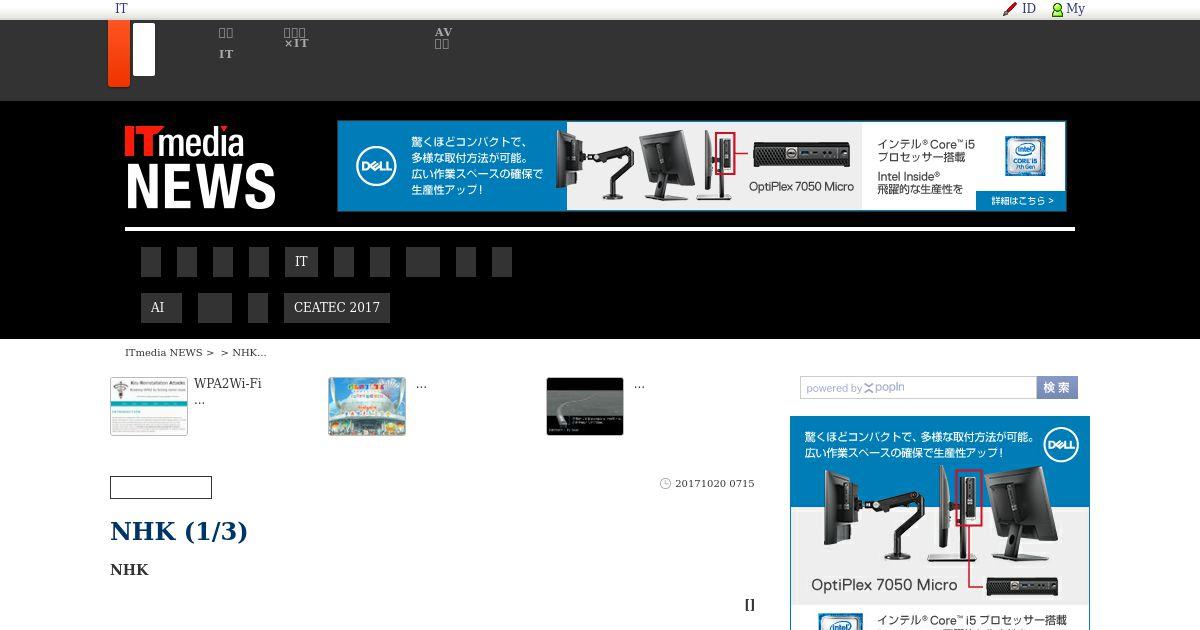Click the 20171020 0715 date text
Viewport: 1200px width, 630px height.
click(715, 483)
